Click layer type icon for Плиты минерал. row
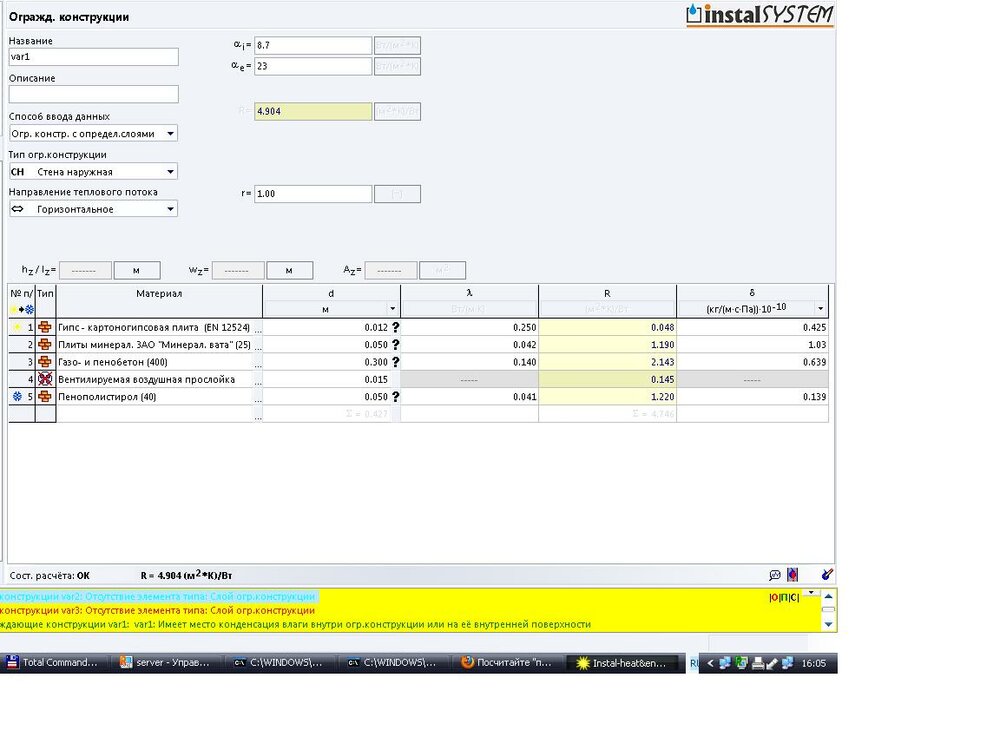1000x750 pixels. (x=45, y=344)
